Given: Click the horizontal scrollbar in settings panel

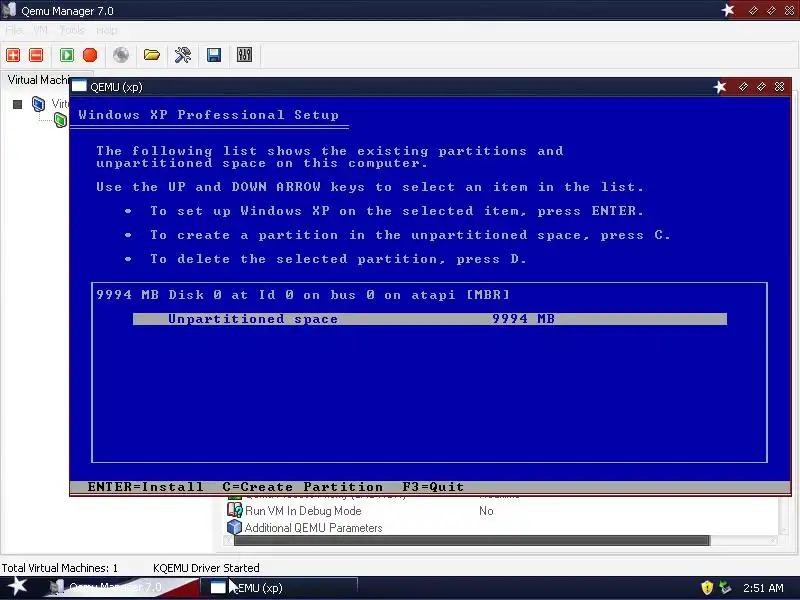Looking at the screenshot, I should (x=472, y=540).
